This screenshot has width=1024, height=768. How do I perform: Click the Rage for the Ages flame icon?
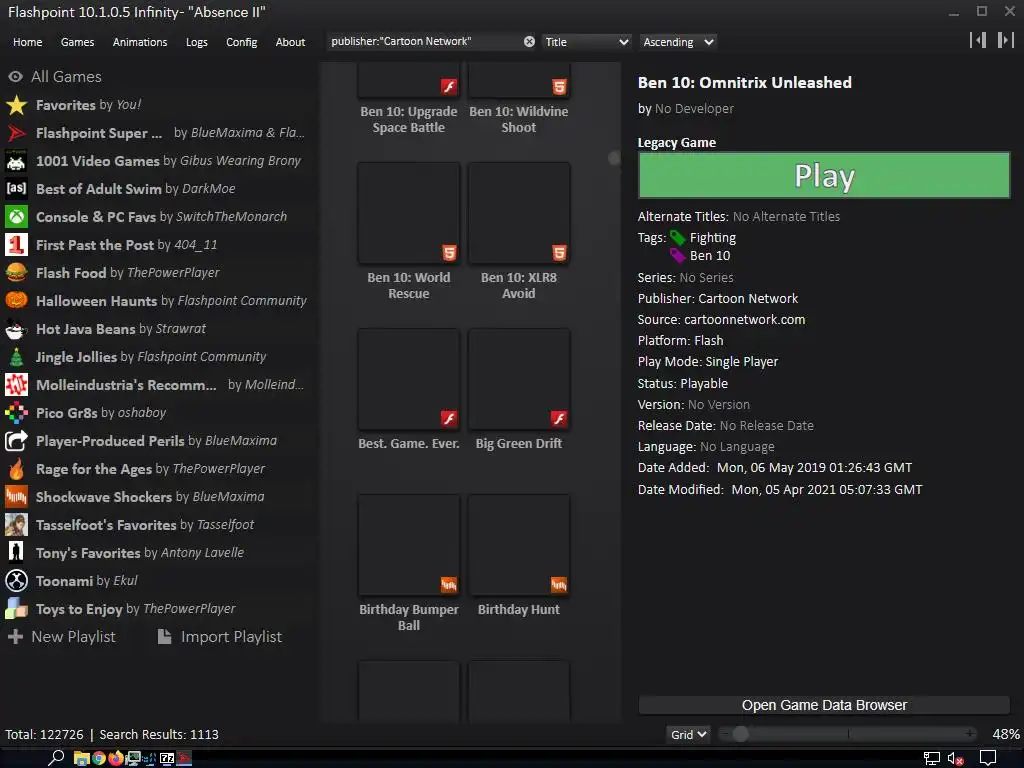16,469
